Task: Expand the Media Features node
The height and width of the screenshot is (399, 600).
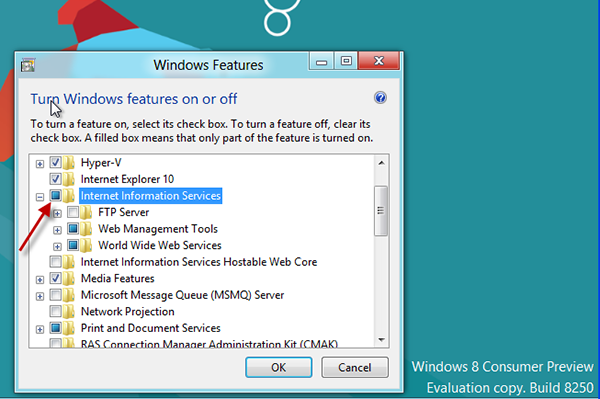Action: click(x=40, y=280)
